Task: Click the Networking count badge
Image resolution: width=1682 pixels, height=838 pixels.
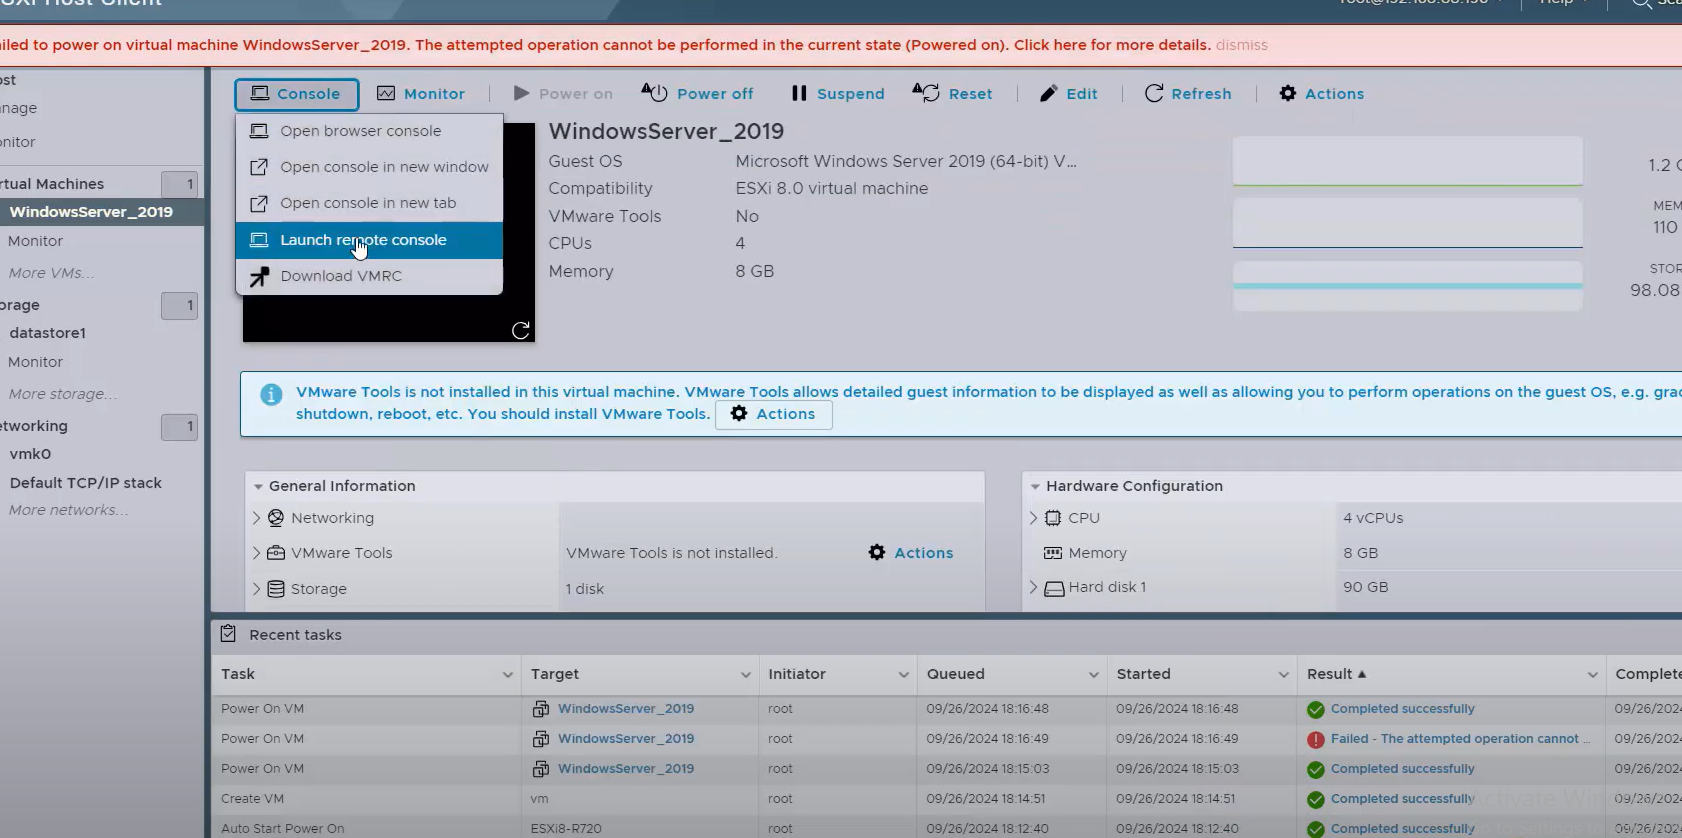Action: (179, 427)
